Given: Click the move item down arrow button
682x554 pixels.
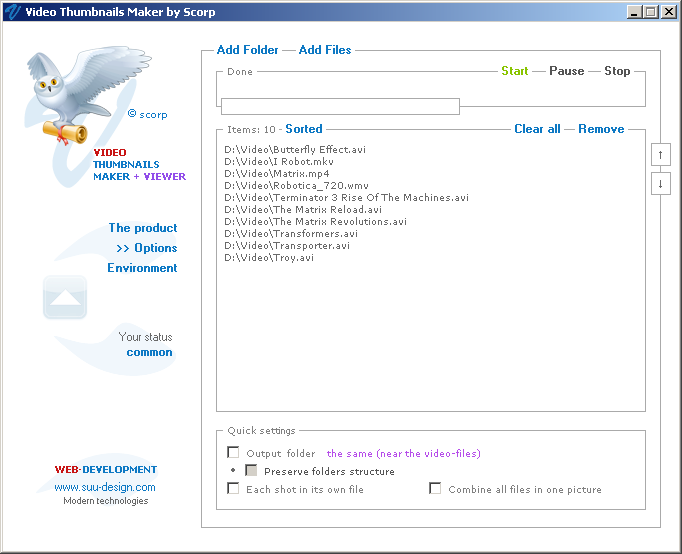Looking at the screenshot, I should [660, 184].
